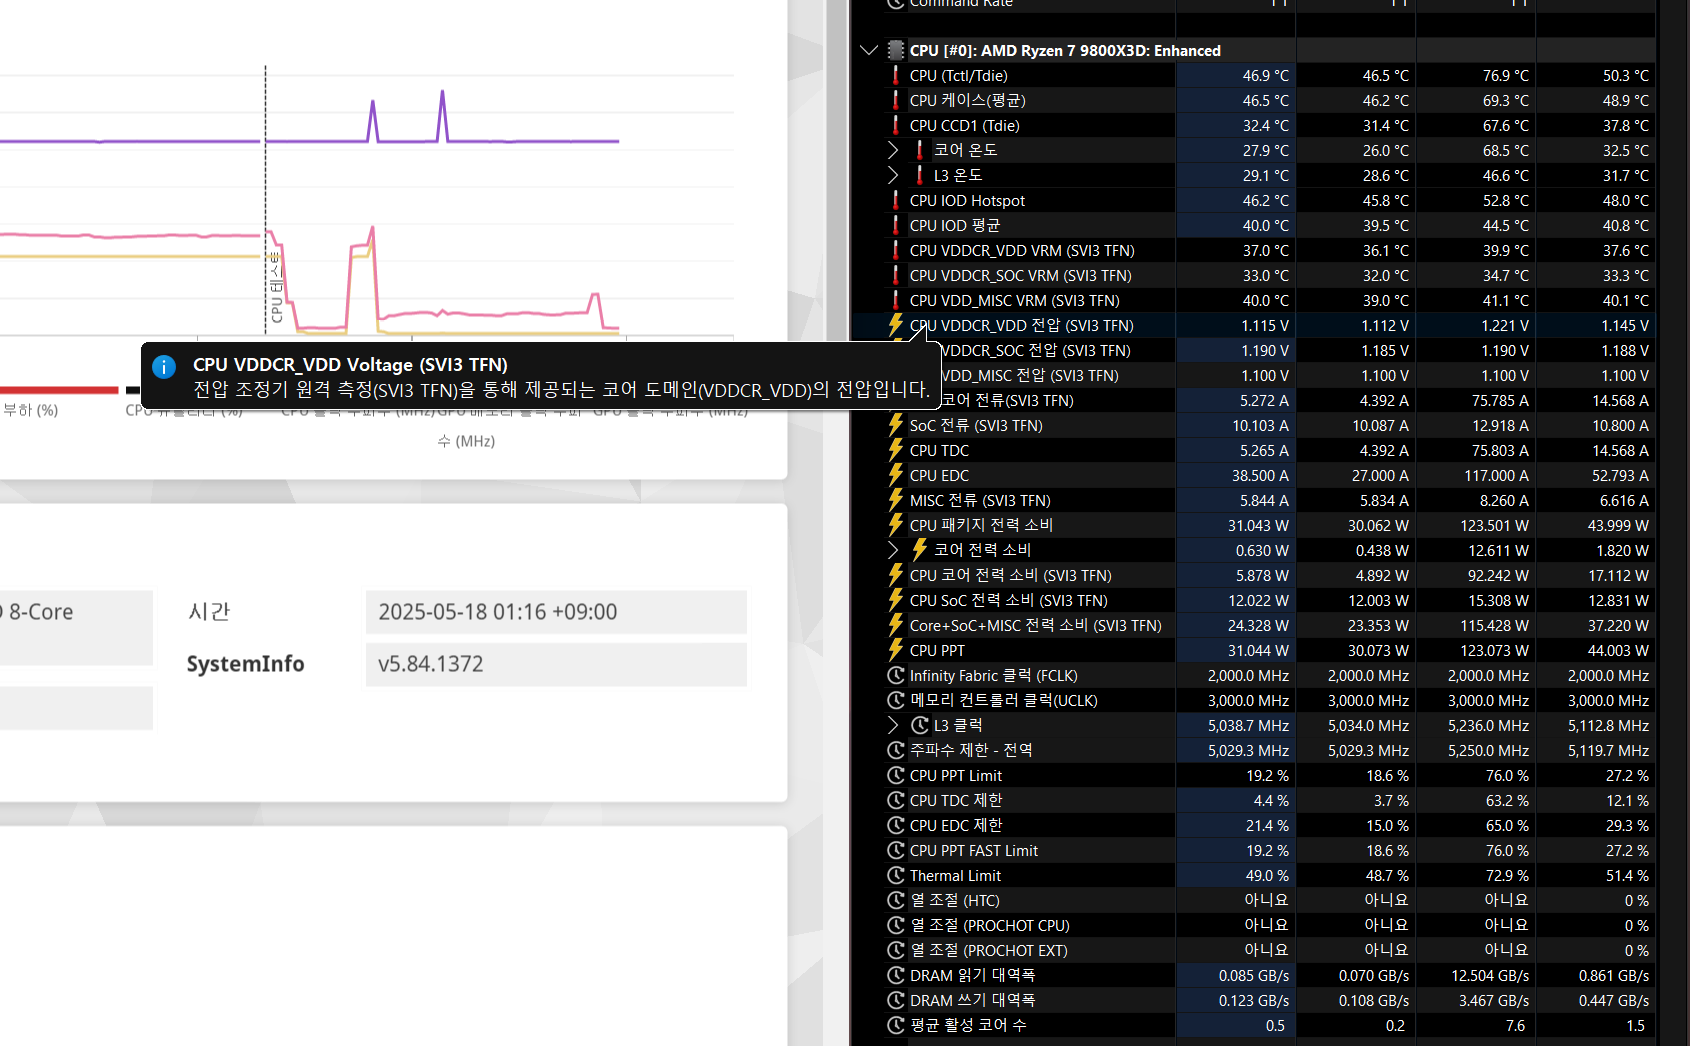Click the CPU 테스트 marker line on the graph

click(265, 200)
